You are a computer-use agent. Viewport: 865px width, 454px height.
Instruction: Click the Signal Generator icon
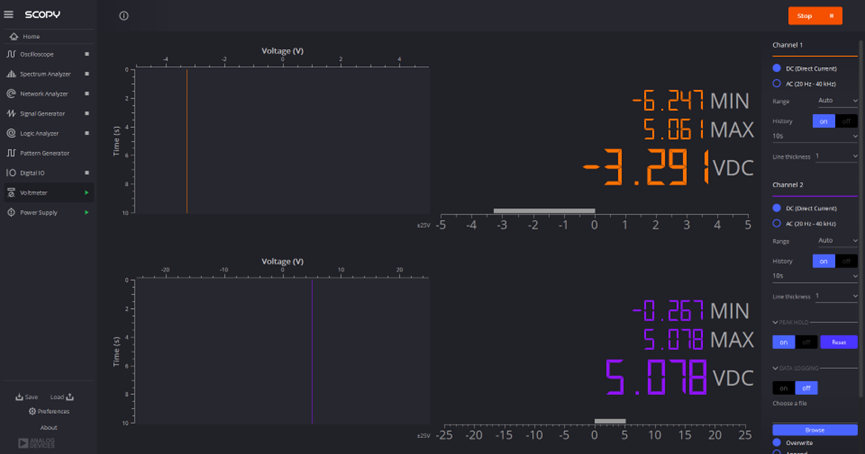click(x=11, y=114)
